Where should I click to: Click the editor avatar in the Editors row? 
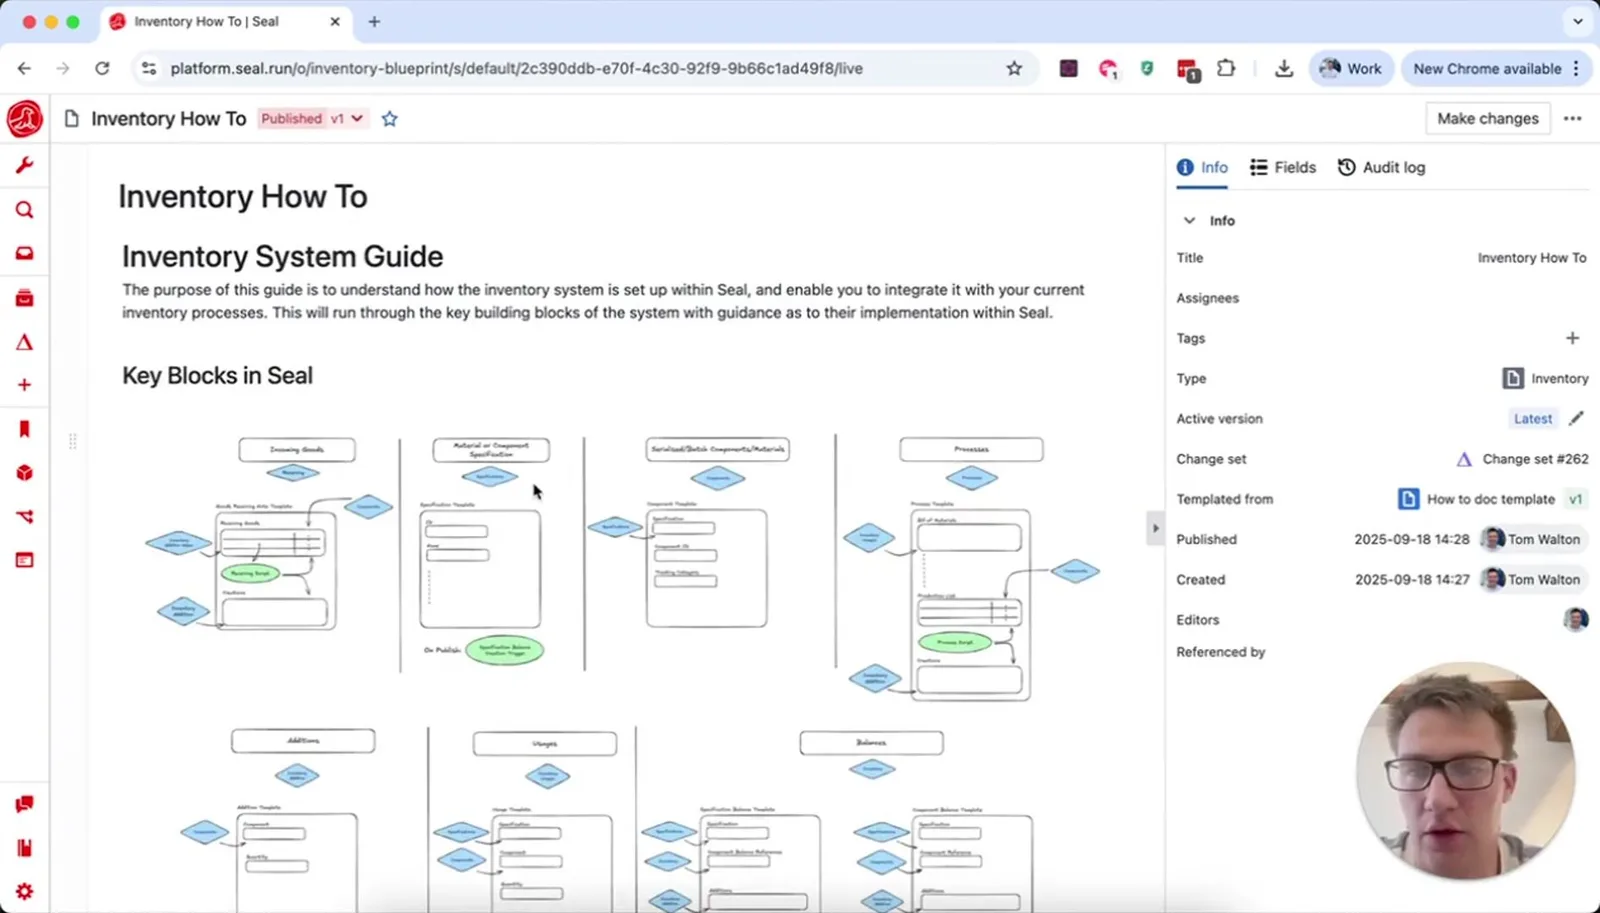pos(1575,619)
